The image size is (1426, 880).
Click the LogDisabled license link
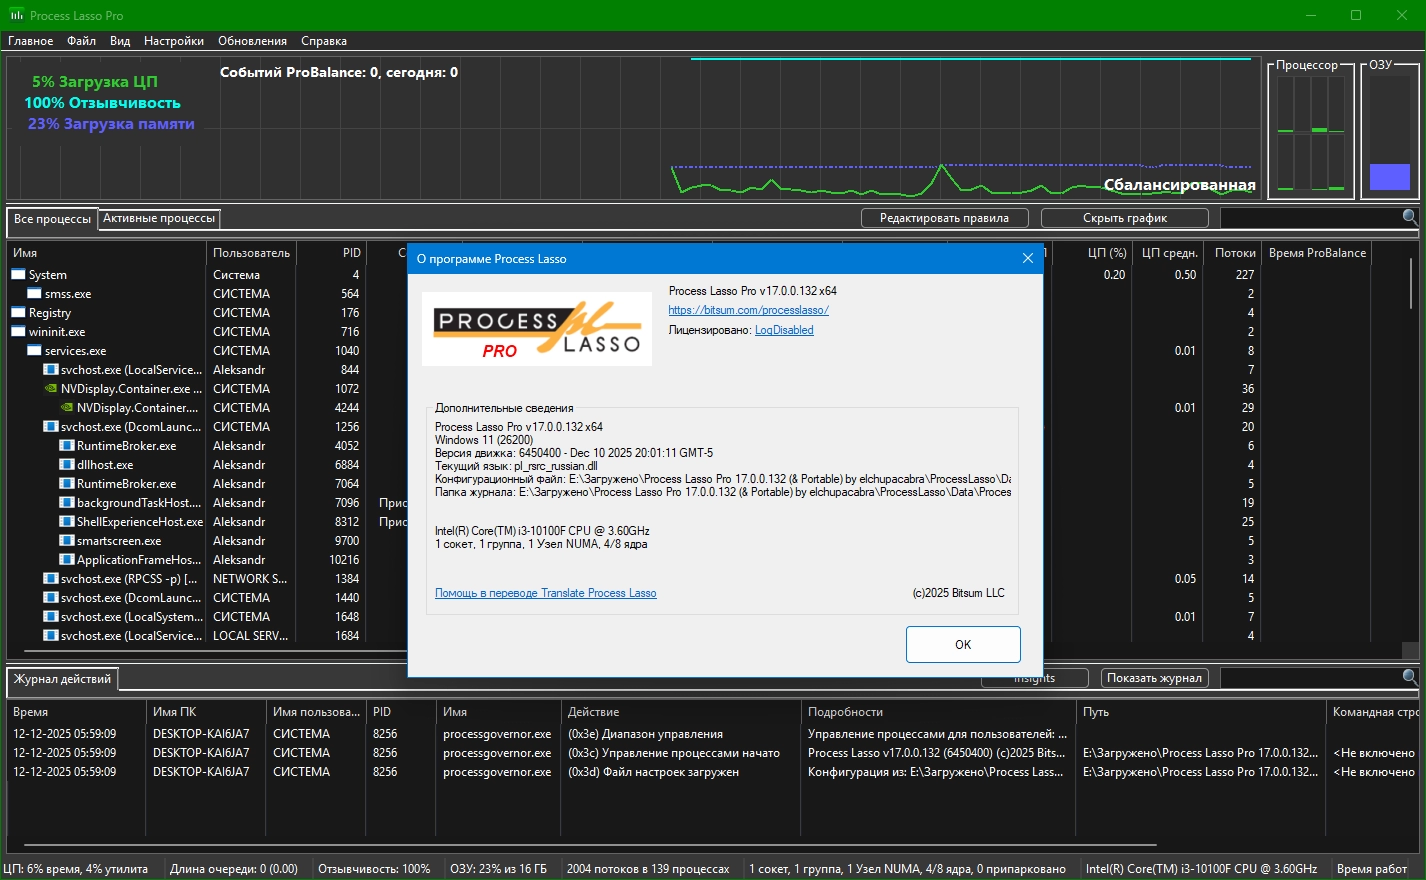tap(784, 330)
